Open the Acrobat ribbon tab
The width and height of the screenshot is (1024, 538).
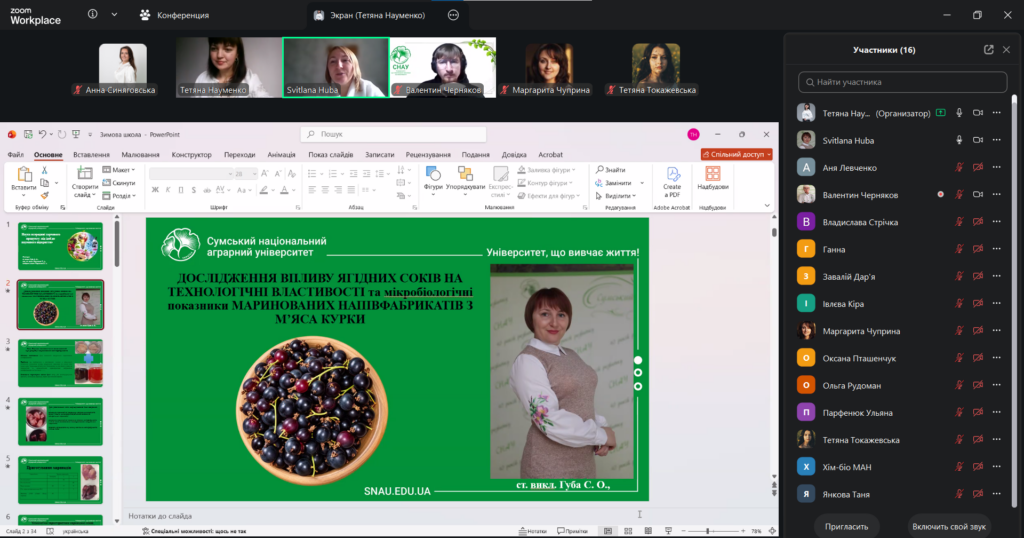coord(551,155)
